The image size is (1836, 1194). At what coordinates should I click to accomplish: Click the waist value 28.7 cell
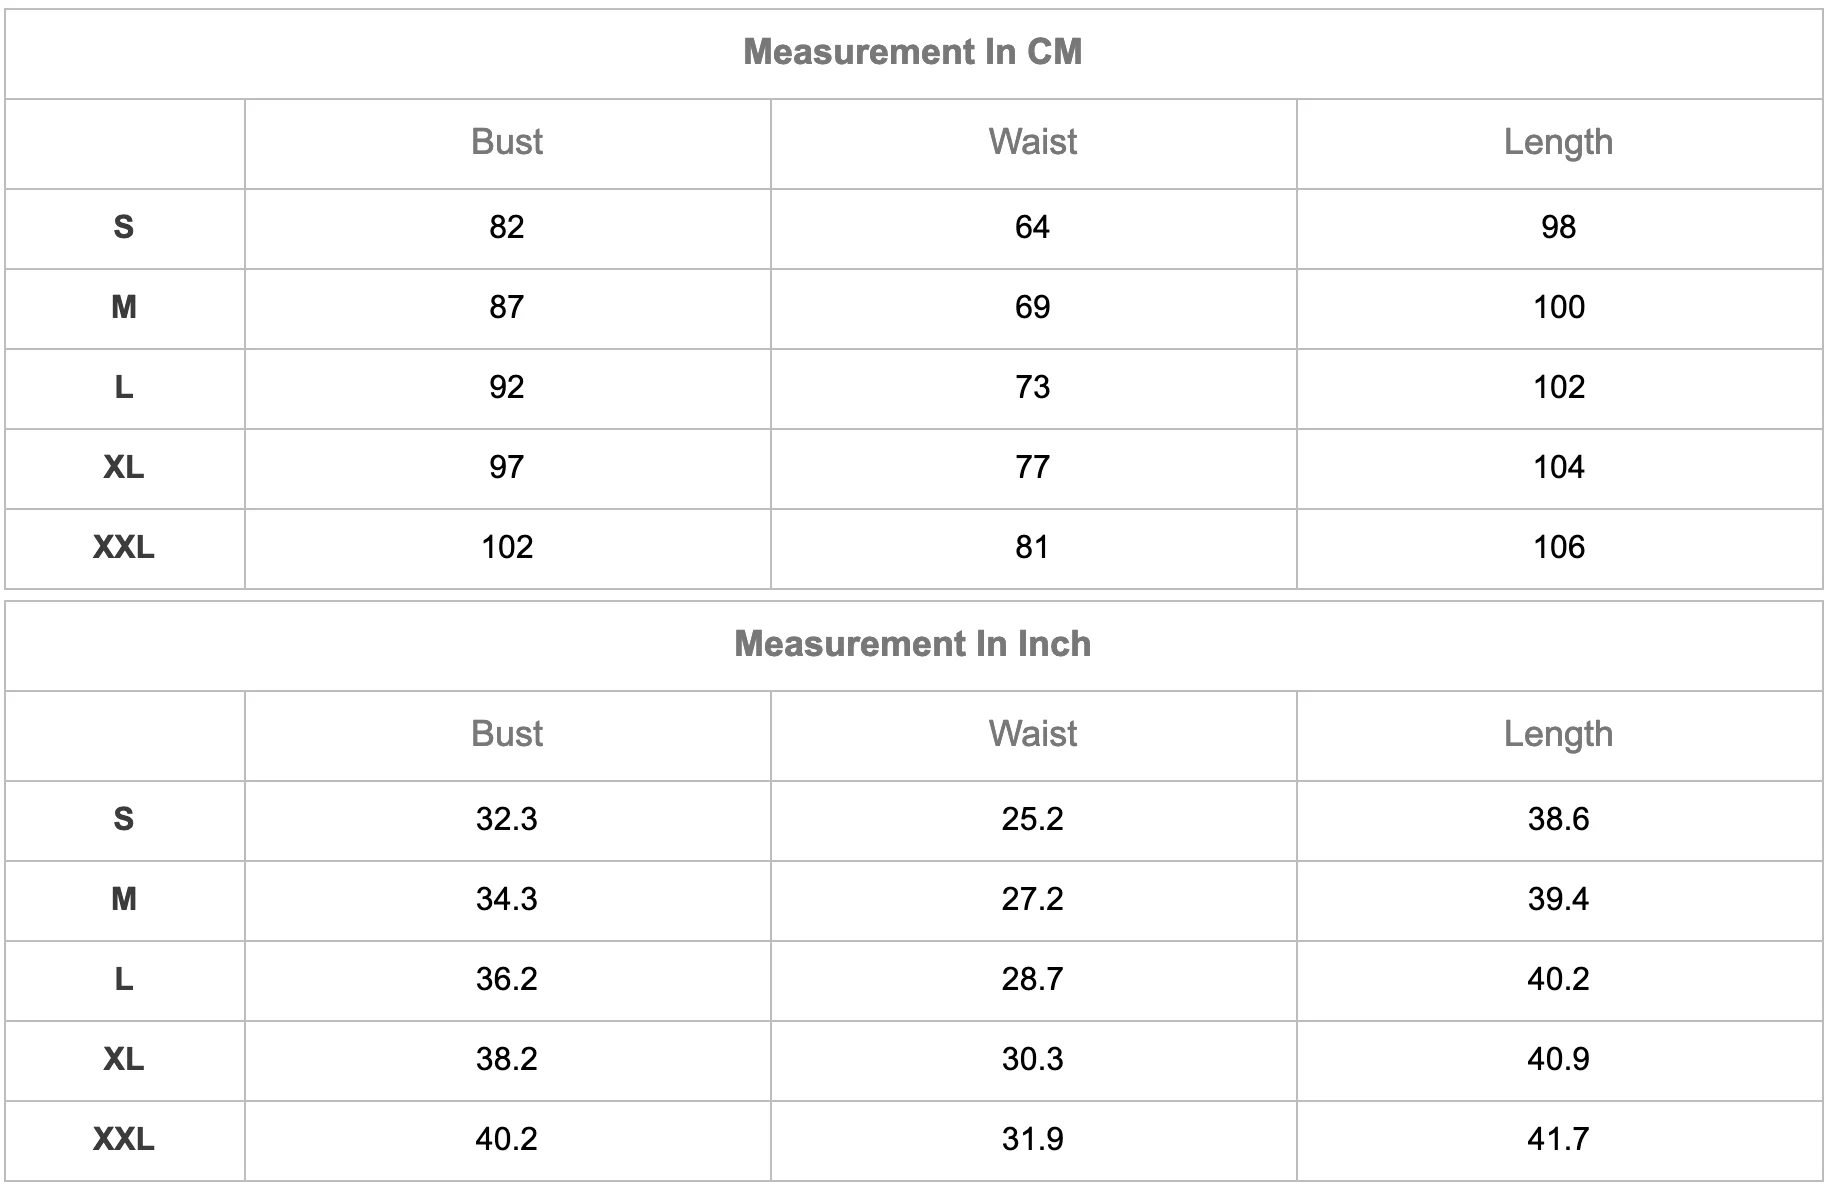1033,980
